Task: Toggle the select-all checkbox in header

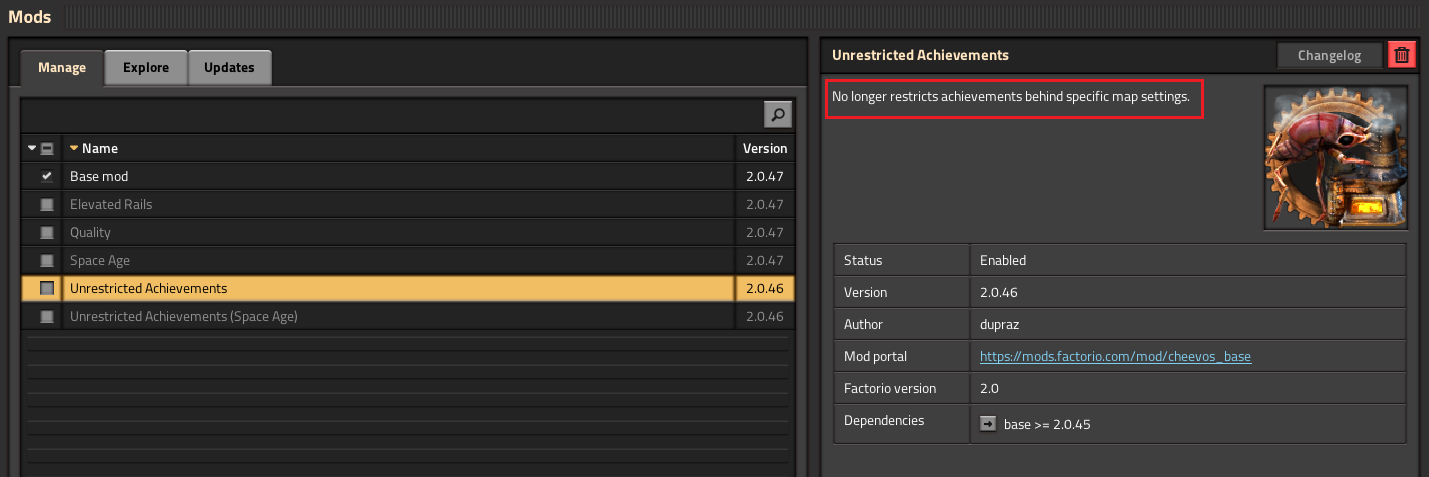Action: (47, 148)
